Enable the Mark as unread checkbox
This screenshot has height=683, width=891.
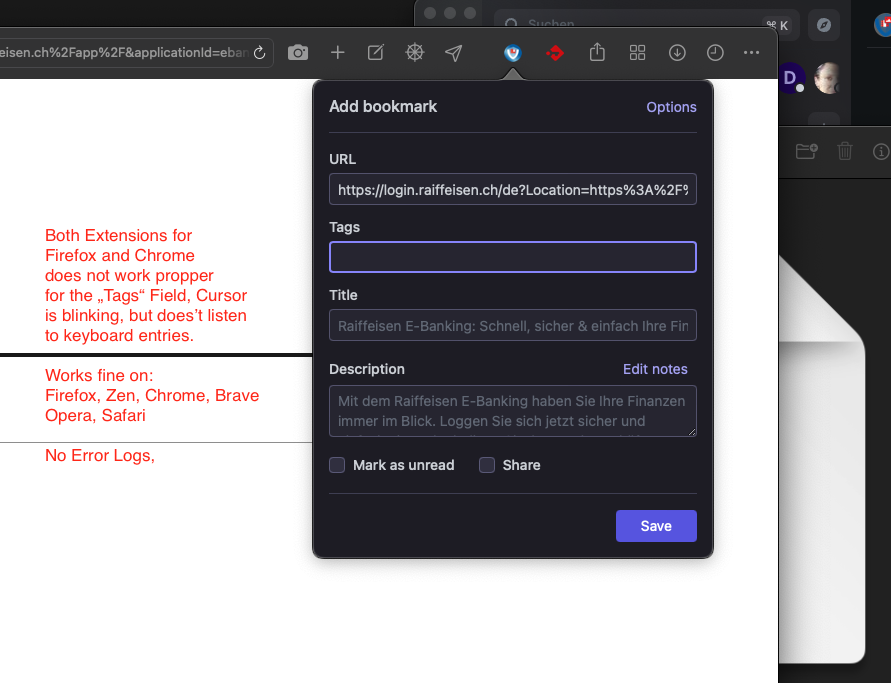coord(337,465)
